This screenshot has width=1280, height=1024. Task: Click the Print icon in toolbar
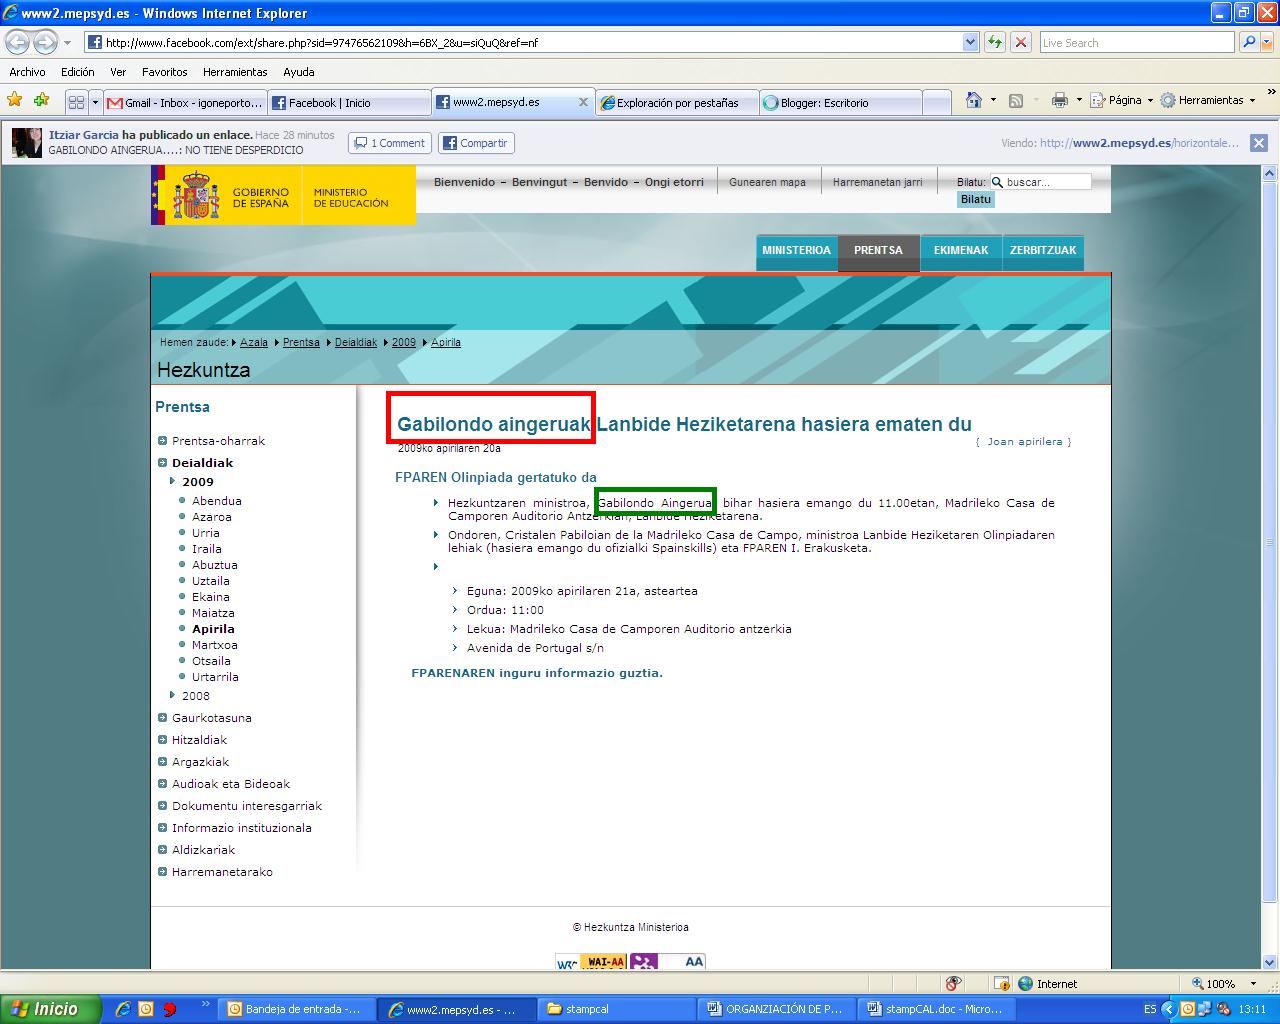point(1060,100)
